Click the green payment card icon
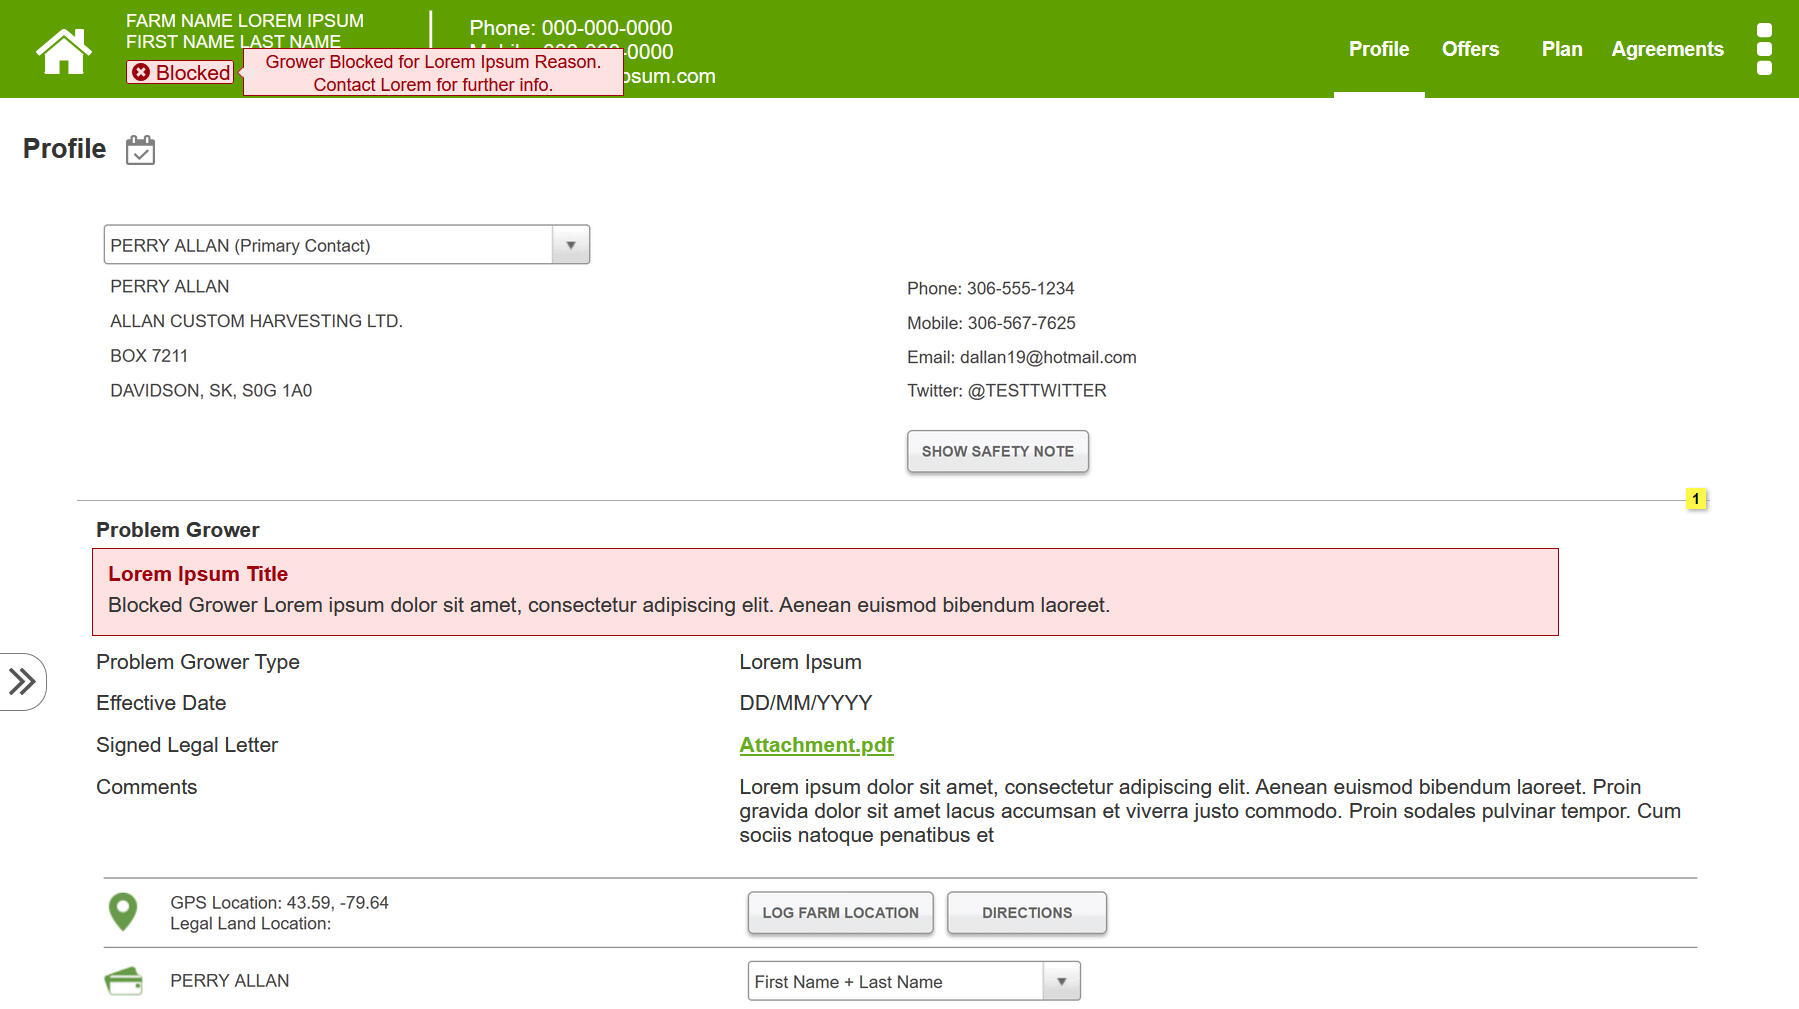 point(123,981)
